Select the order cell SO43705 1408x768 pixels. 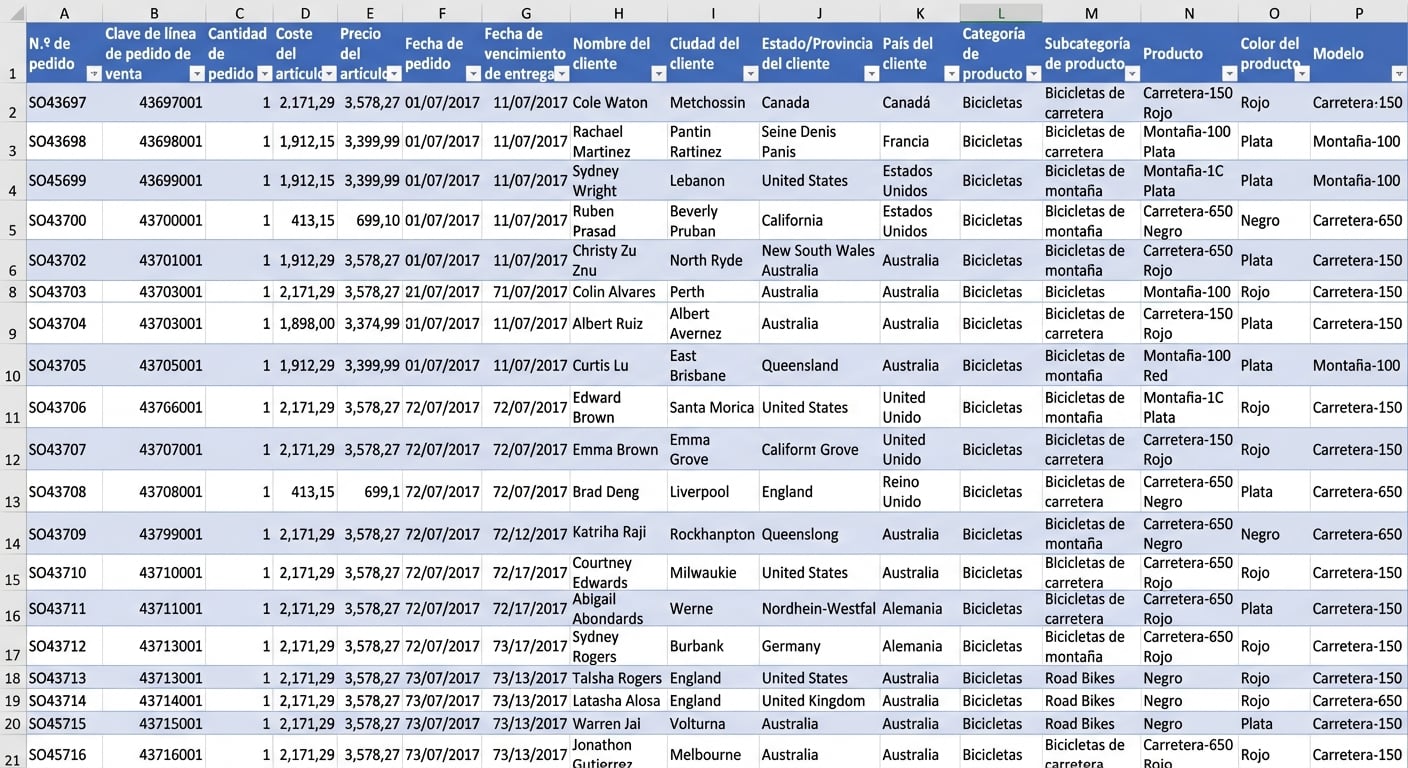tap(64, 365)
